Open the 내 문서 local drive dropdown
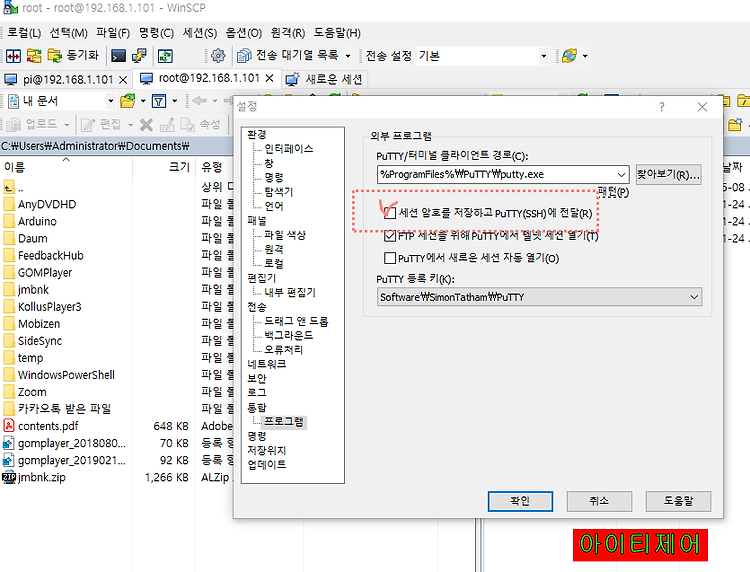This screenshot has height=572, width=750. click(61, 101)
